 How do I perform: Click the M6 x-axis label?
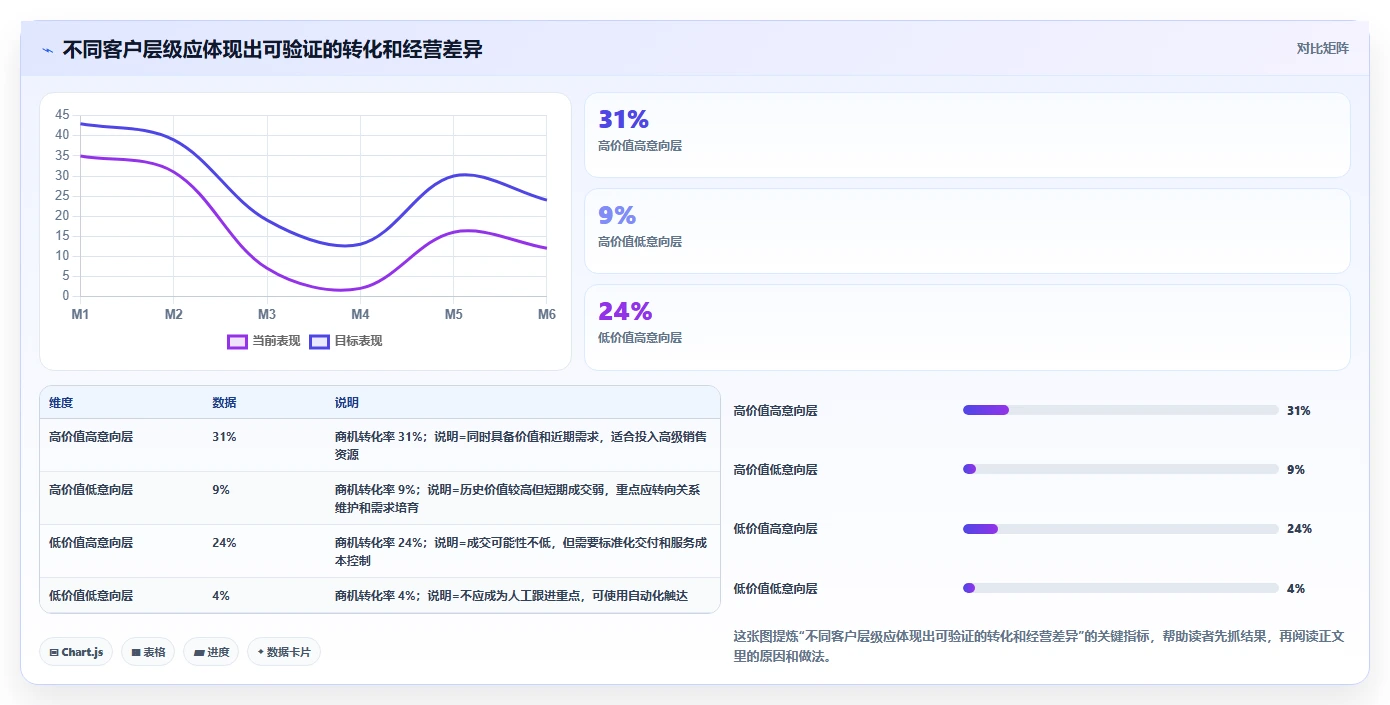coord(547,314)
